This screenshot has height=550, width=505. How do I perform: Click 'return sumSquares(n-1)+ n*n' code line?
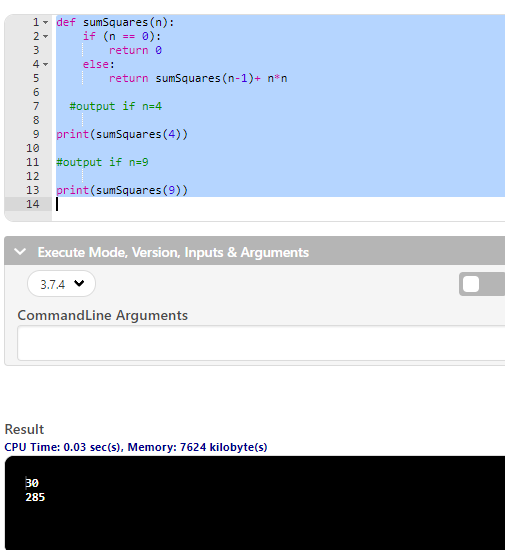click(x=198, y=78)
